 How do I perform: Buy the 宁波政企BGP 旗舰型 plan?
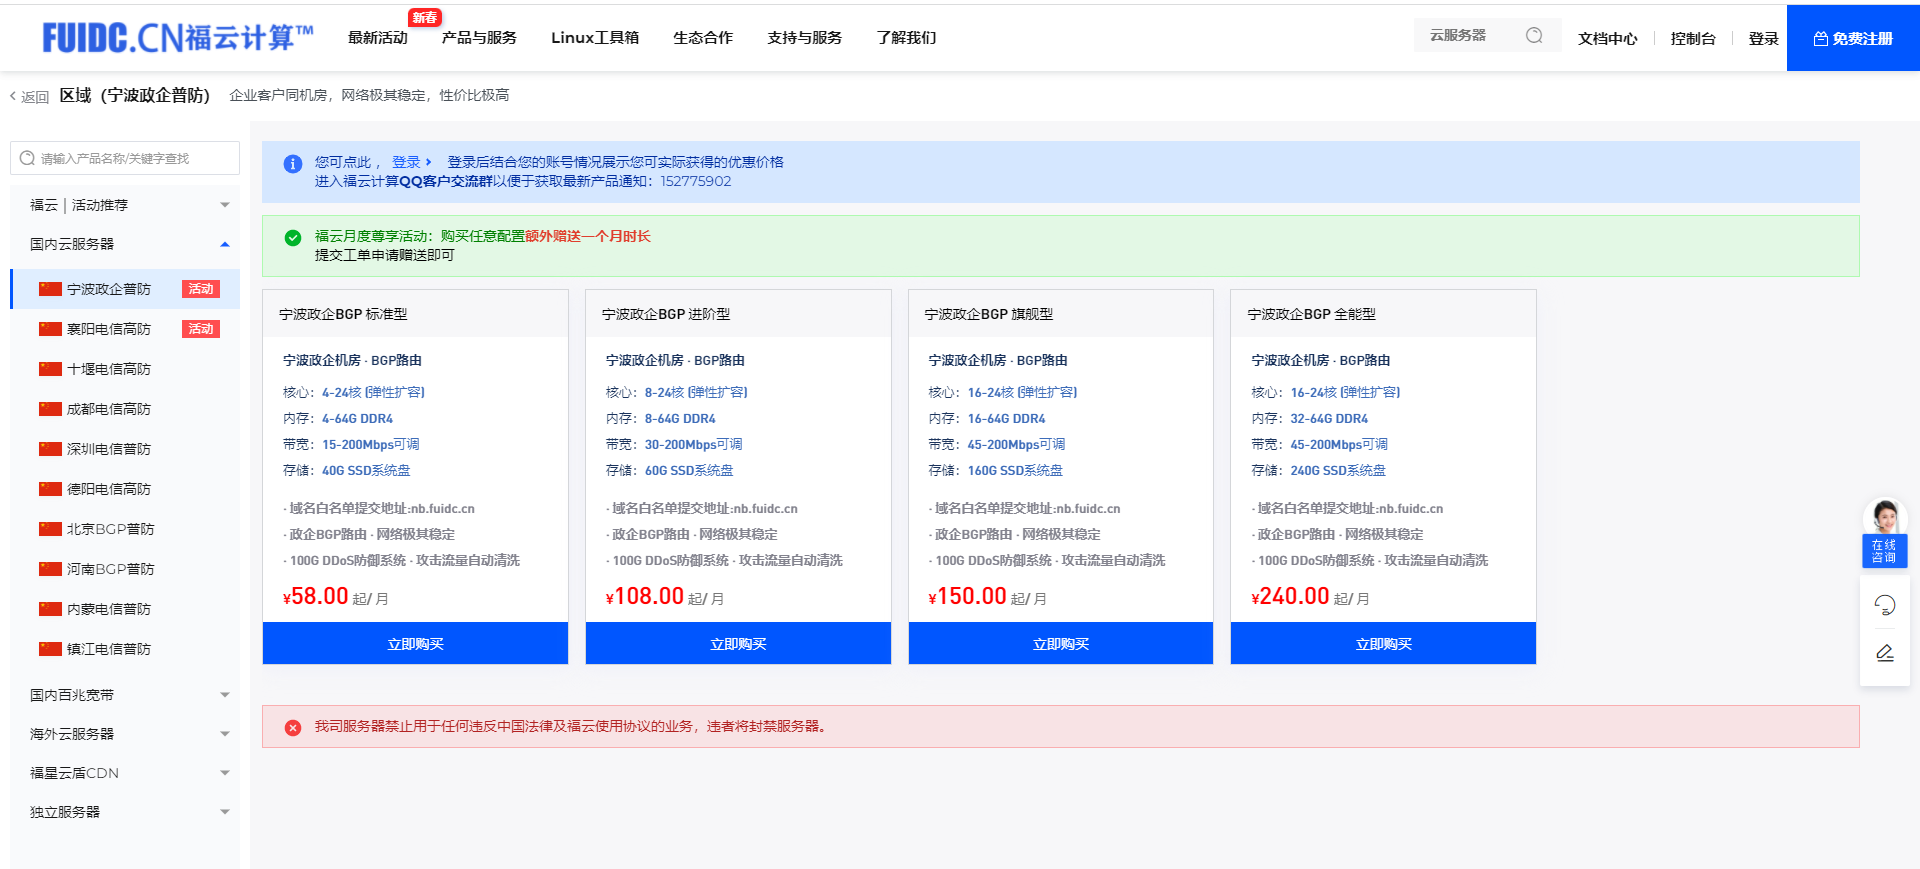tap(1061, 644)
